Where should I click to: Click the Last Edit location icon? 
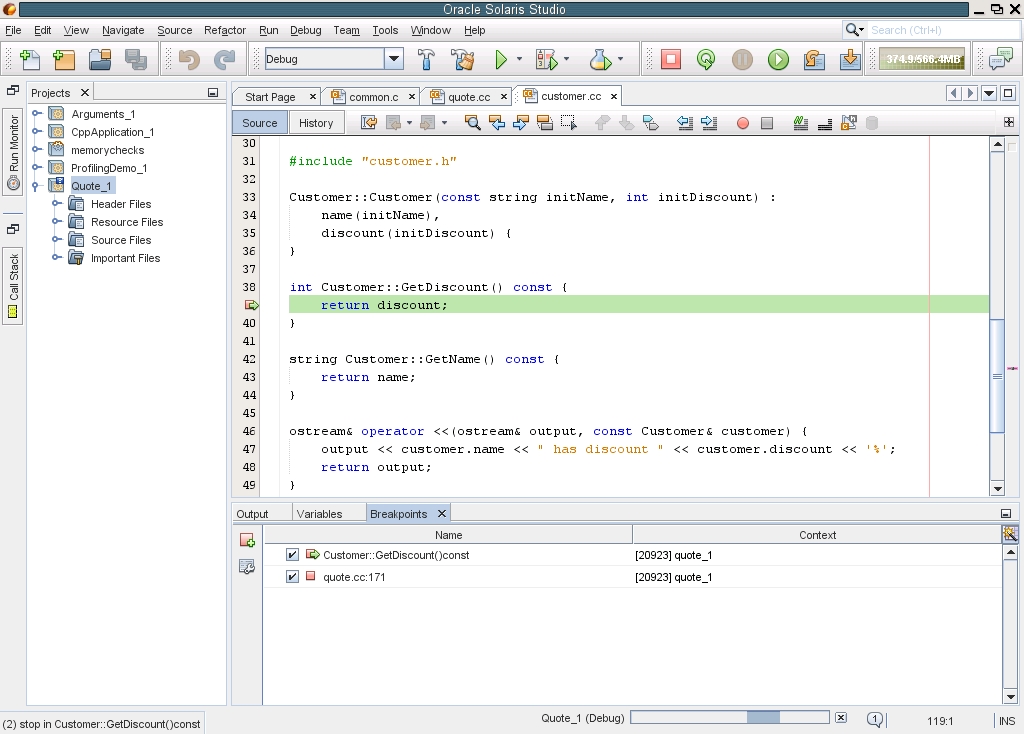click(x=369, y=123)
